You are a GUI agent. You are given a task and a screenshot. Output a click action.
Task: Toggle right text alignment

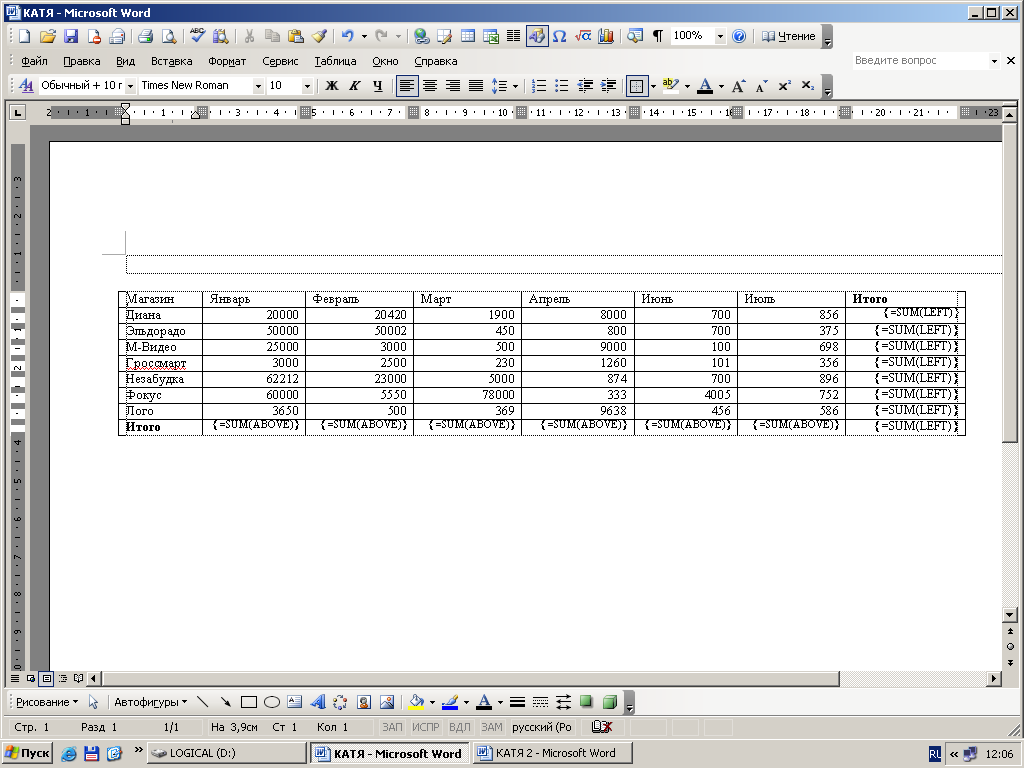pyautogui.click(x=453, y=86)
